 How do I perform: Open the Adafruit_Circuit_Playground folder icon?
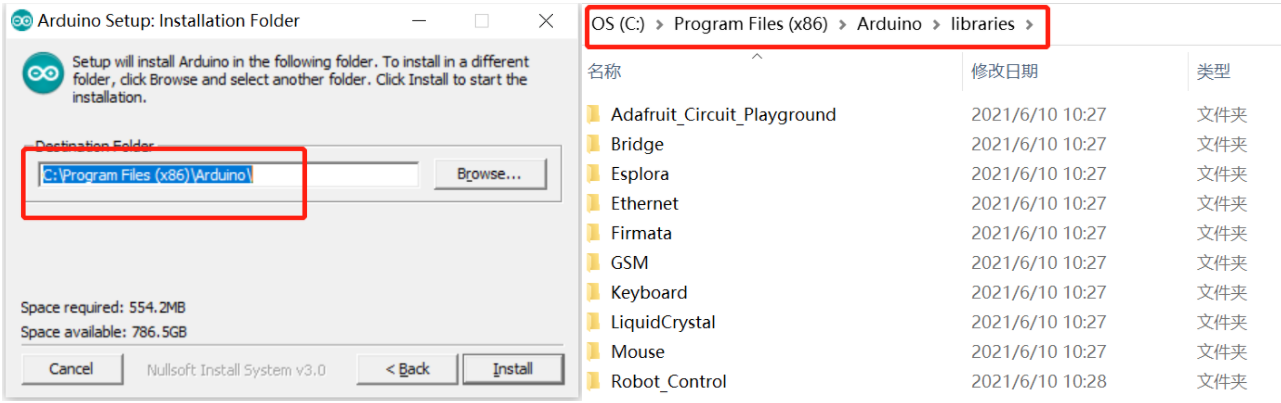(x=593, y=114)
